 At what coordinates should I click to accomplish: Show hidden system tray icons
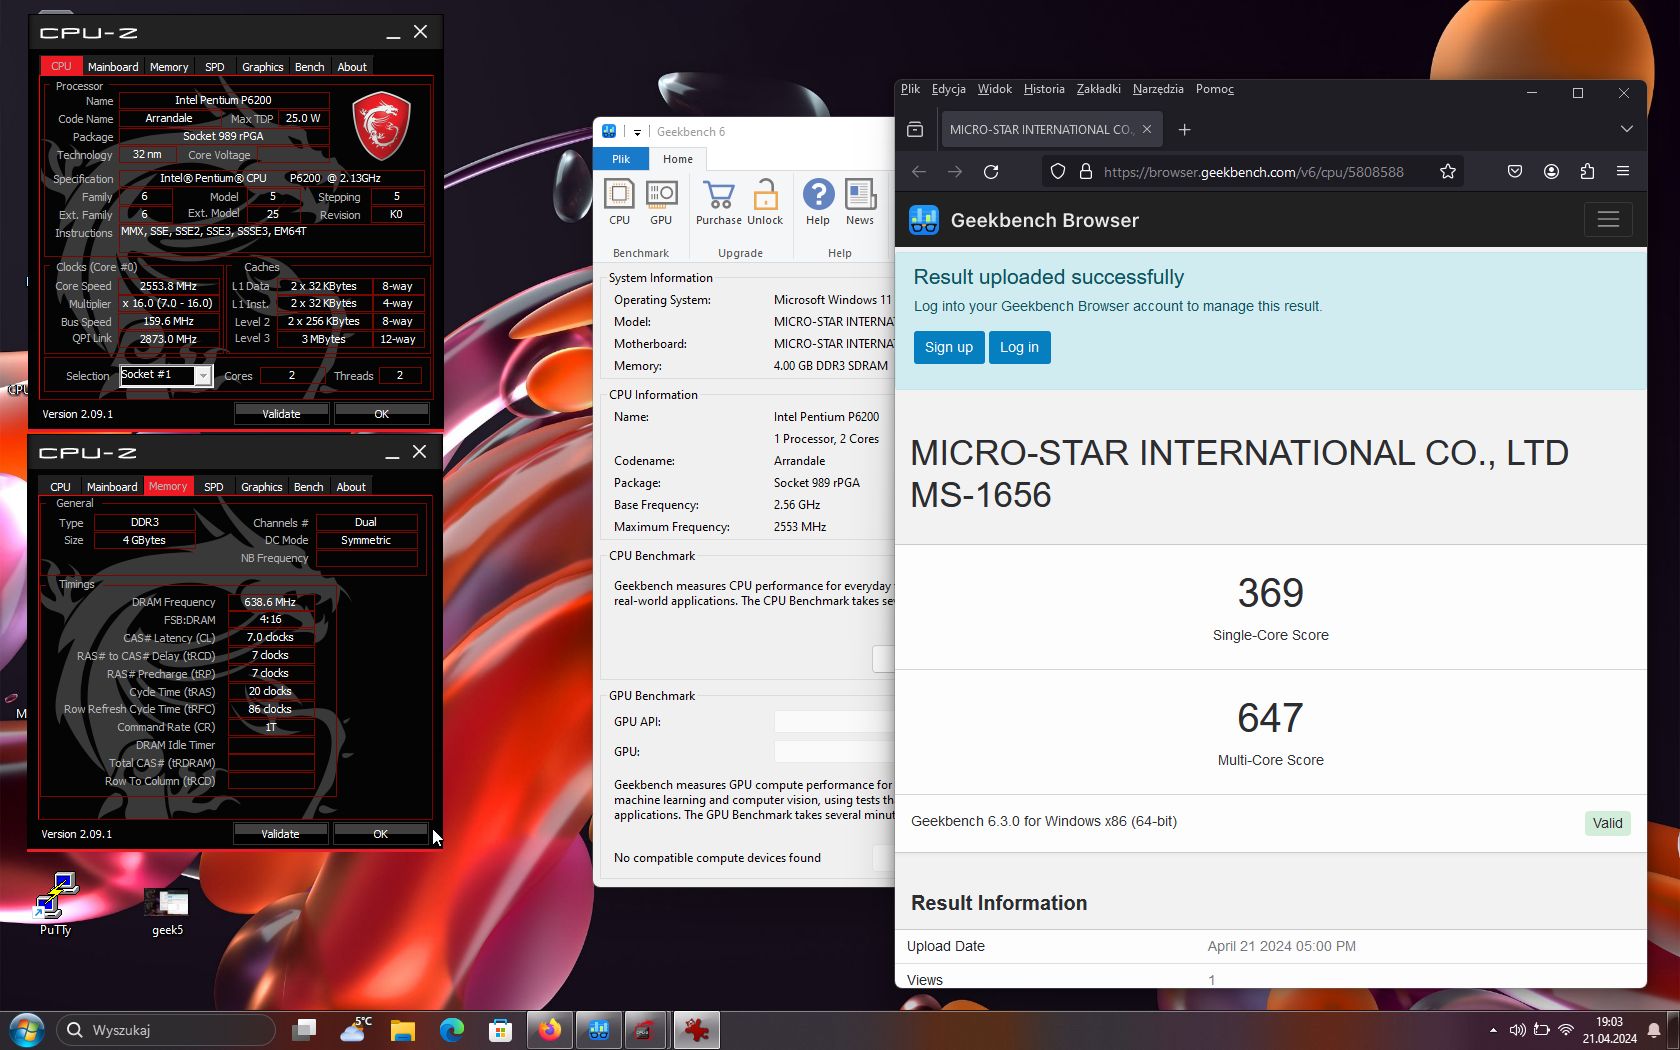pyautogui.click(x=1493, y=1030)
